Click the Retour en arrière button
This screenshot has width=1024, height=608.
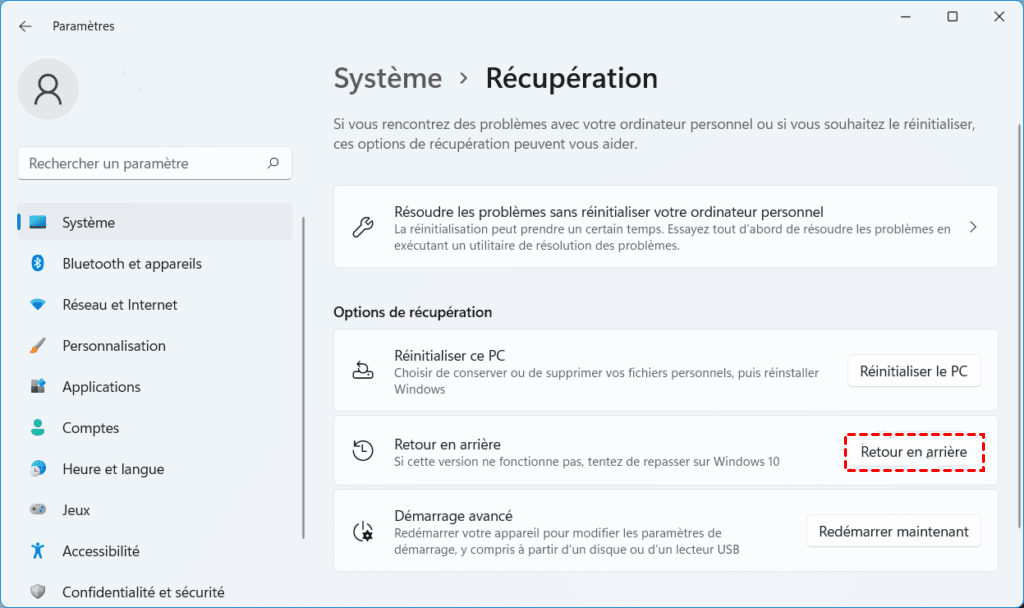click(x=914, y=452)
